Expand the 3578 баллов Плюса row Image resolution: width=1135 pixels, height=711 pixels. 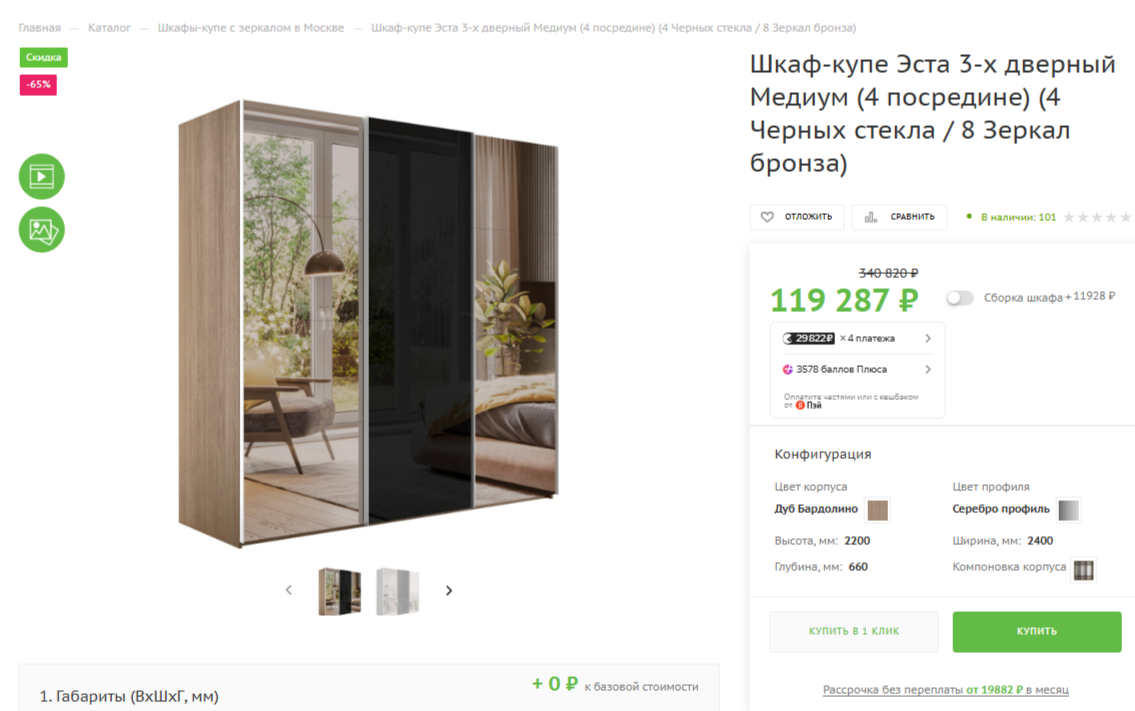857,369
